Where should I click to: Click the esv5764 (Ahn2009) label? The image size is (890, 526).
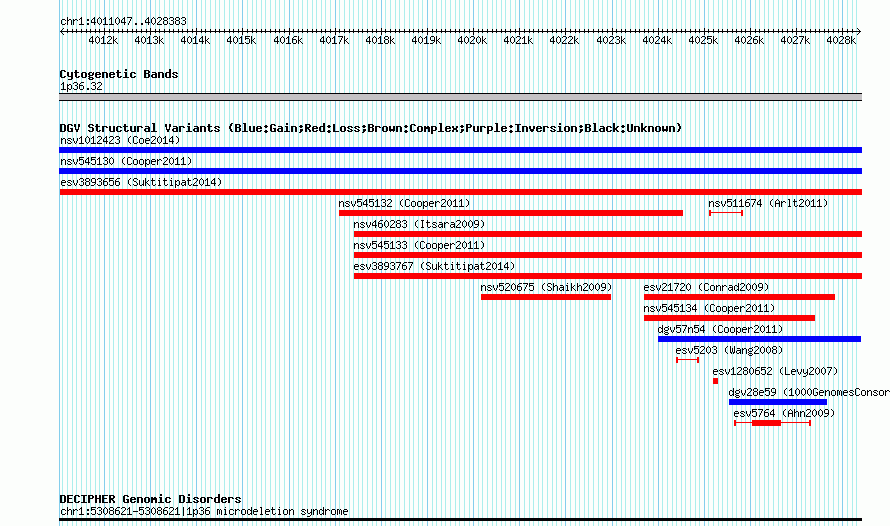click(x=784, y=413)
